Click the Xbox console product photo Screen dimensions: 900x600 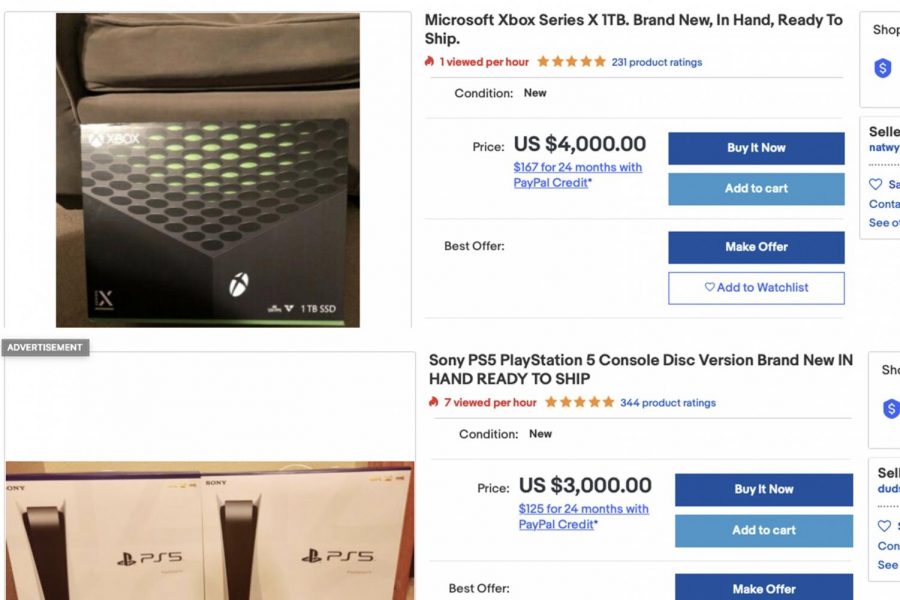click(x=205, y=170)
